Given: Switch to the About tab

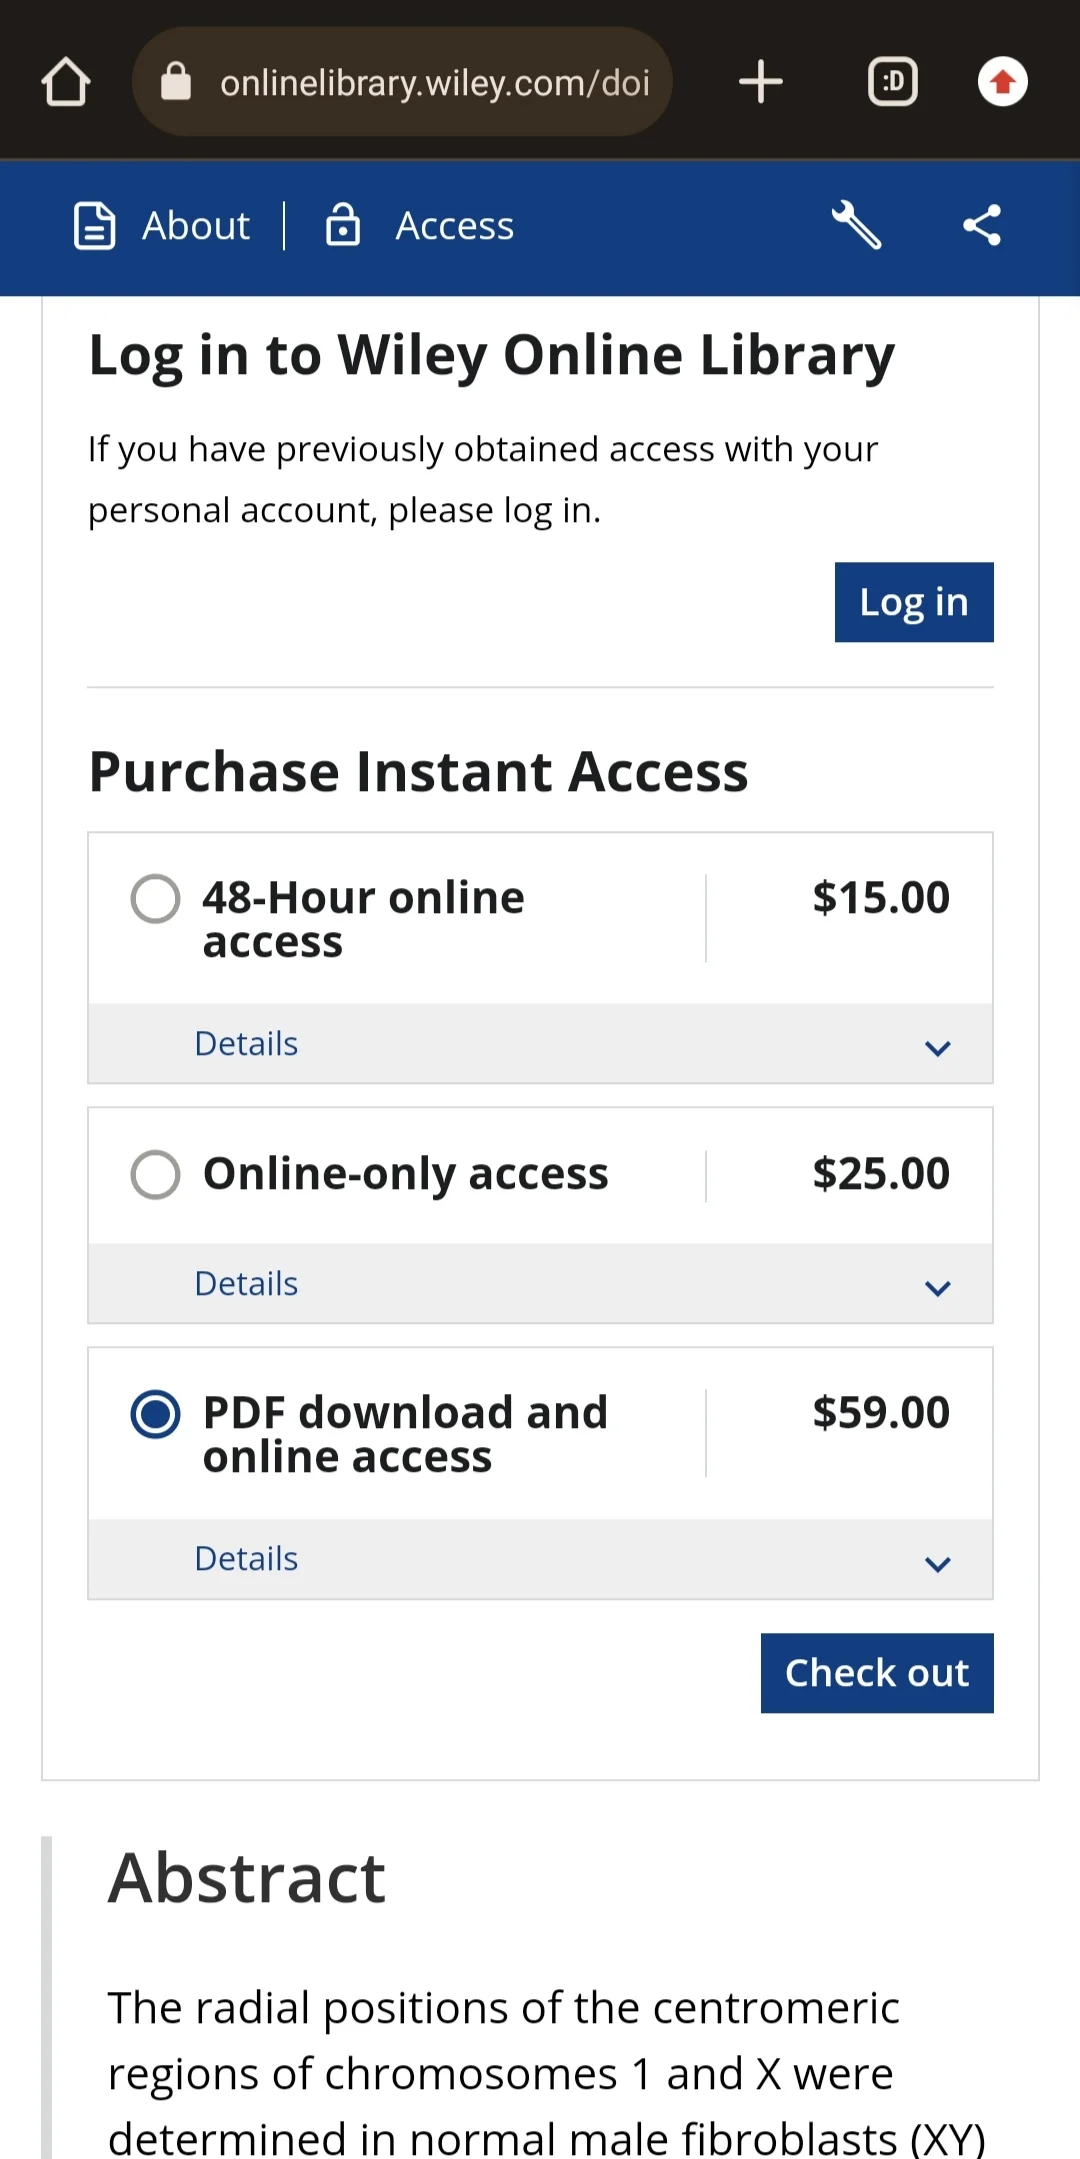Looking at the screenshot, I should (196, 226).
